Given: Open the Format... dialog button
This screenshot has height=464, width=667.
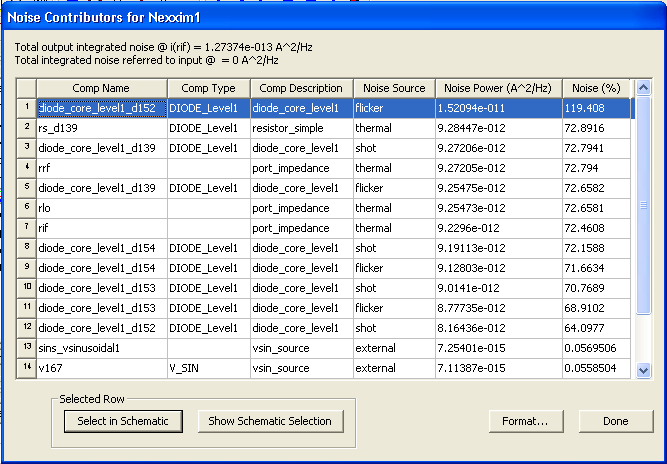Looking at the screenshot, I should coord(525,421).
